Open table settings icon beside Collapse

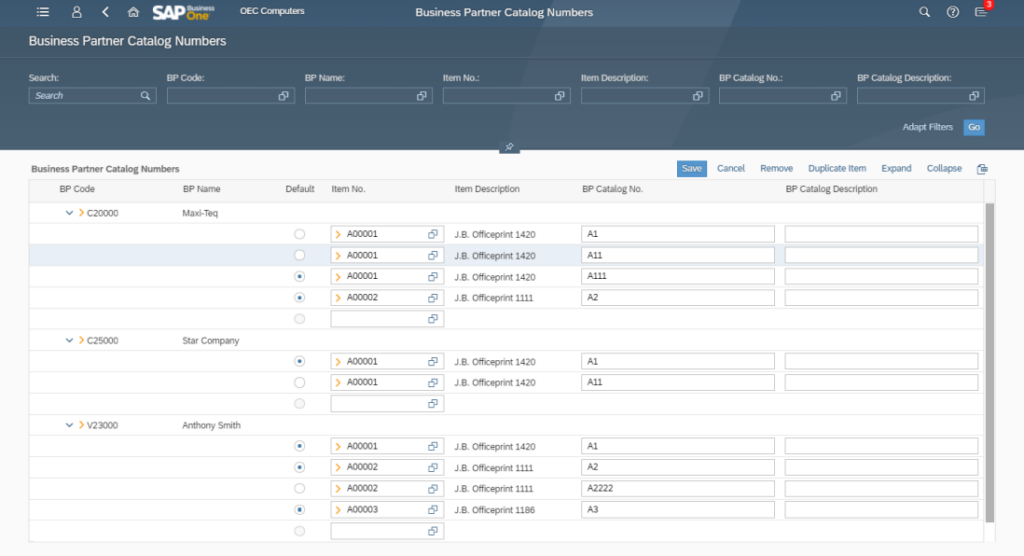point(982,169)
